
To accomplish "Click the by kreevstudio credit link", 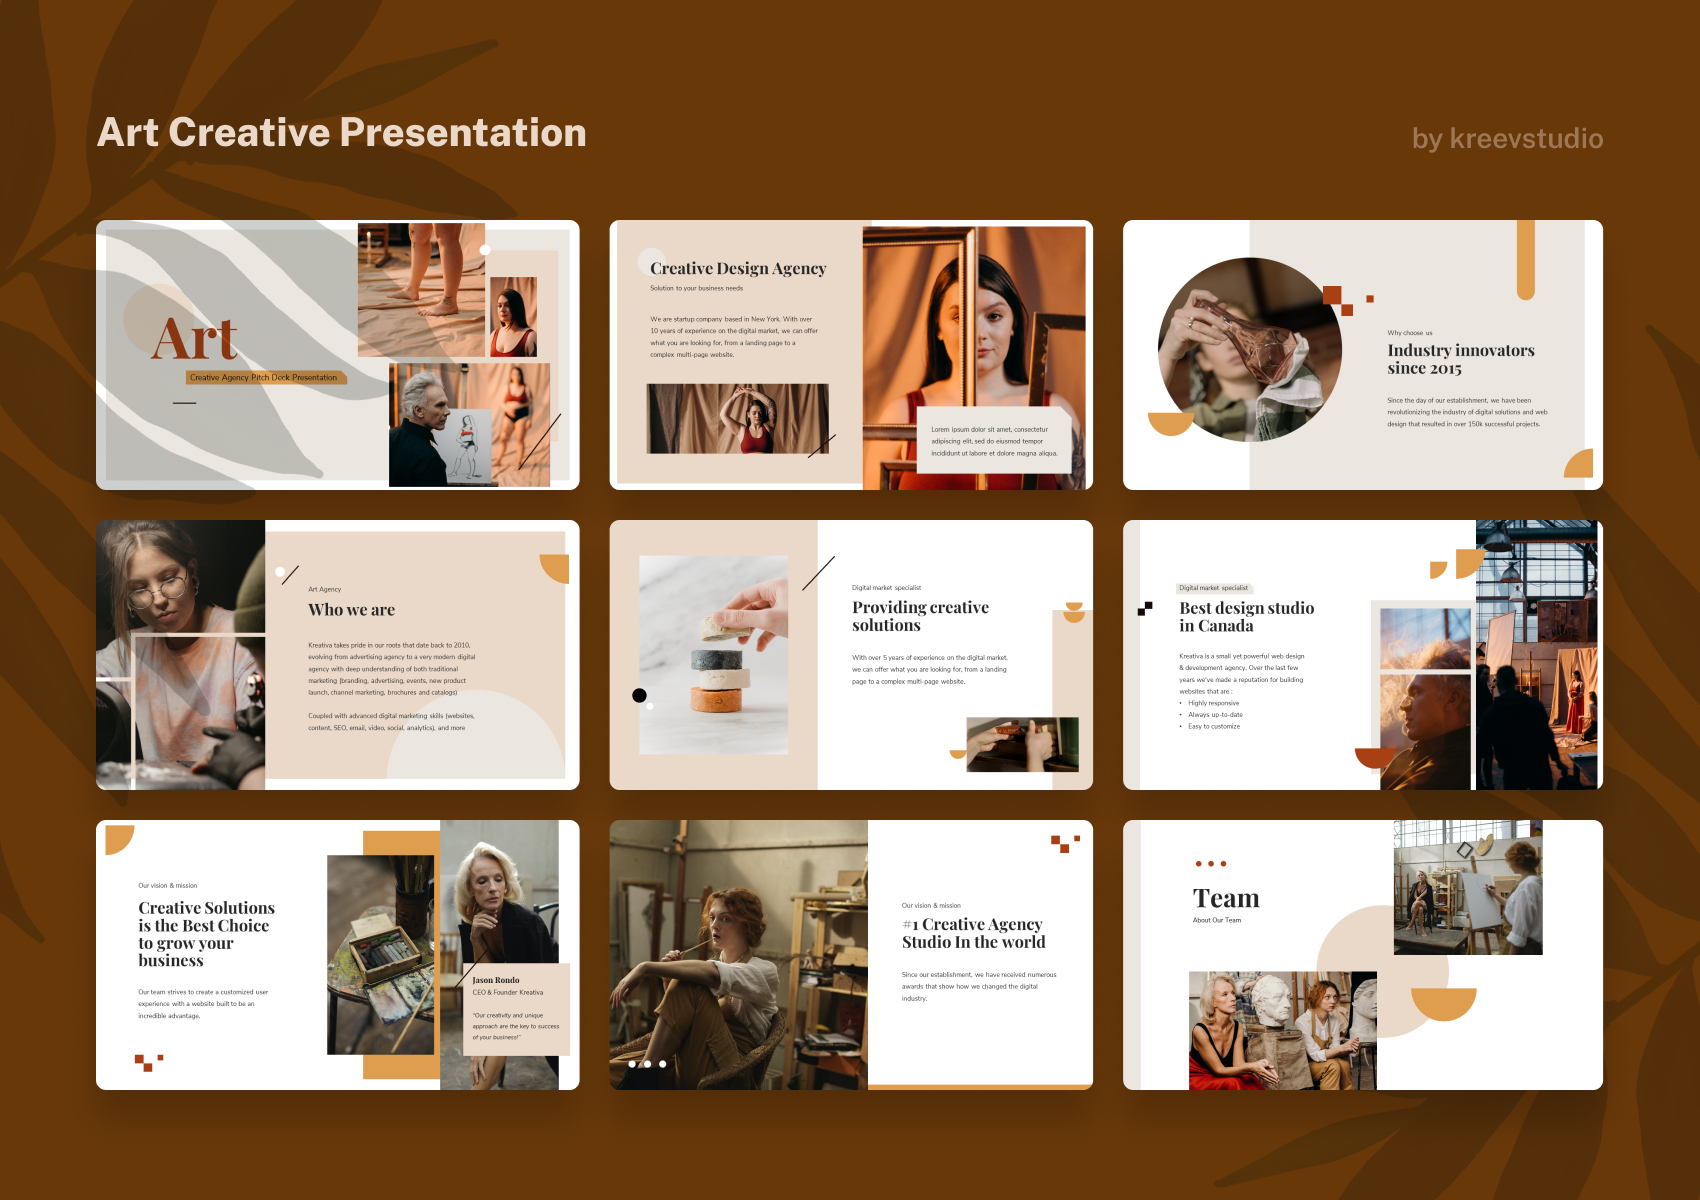I will 1506,139.
